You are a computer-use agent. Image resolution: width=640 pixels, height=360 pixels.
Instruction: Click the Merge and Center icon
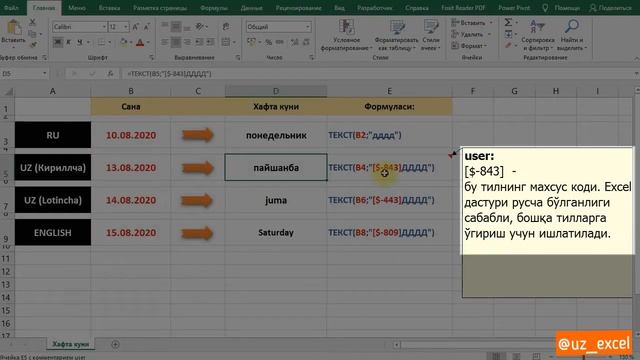[x=225, y=42]
